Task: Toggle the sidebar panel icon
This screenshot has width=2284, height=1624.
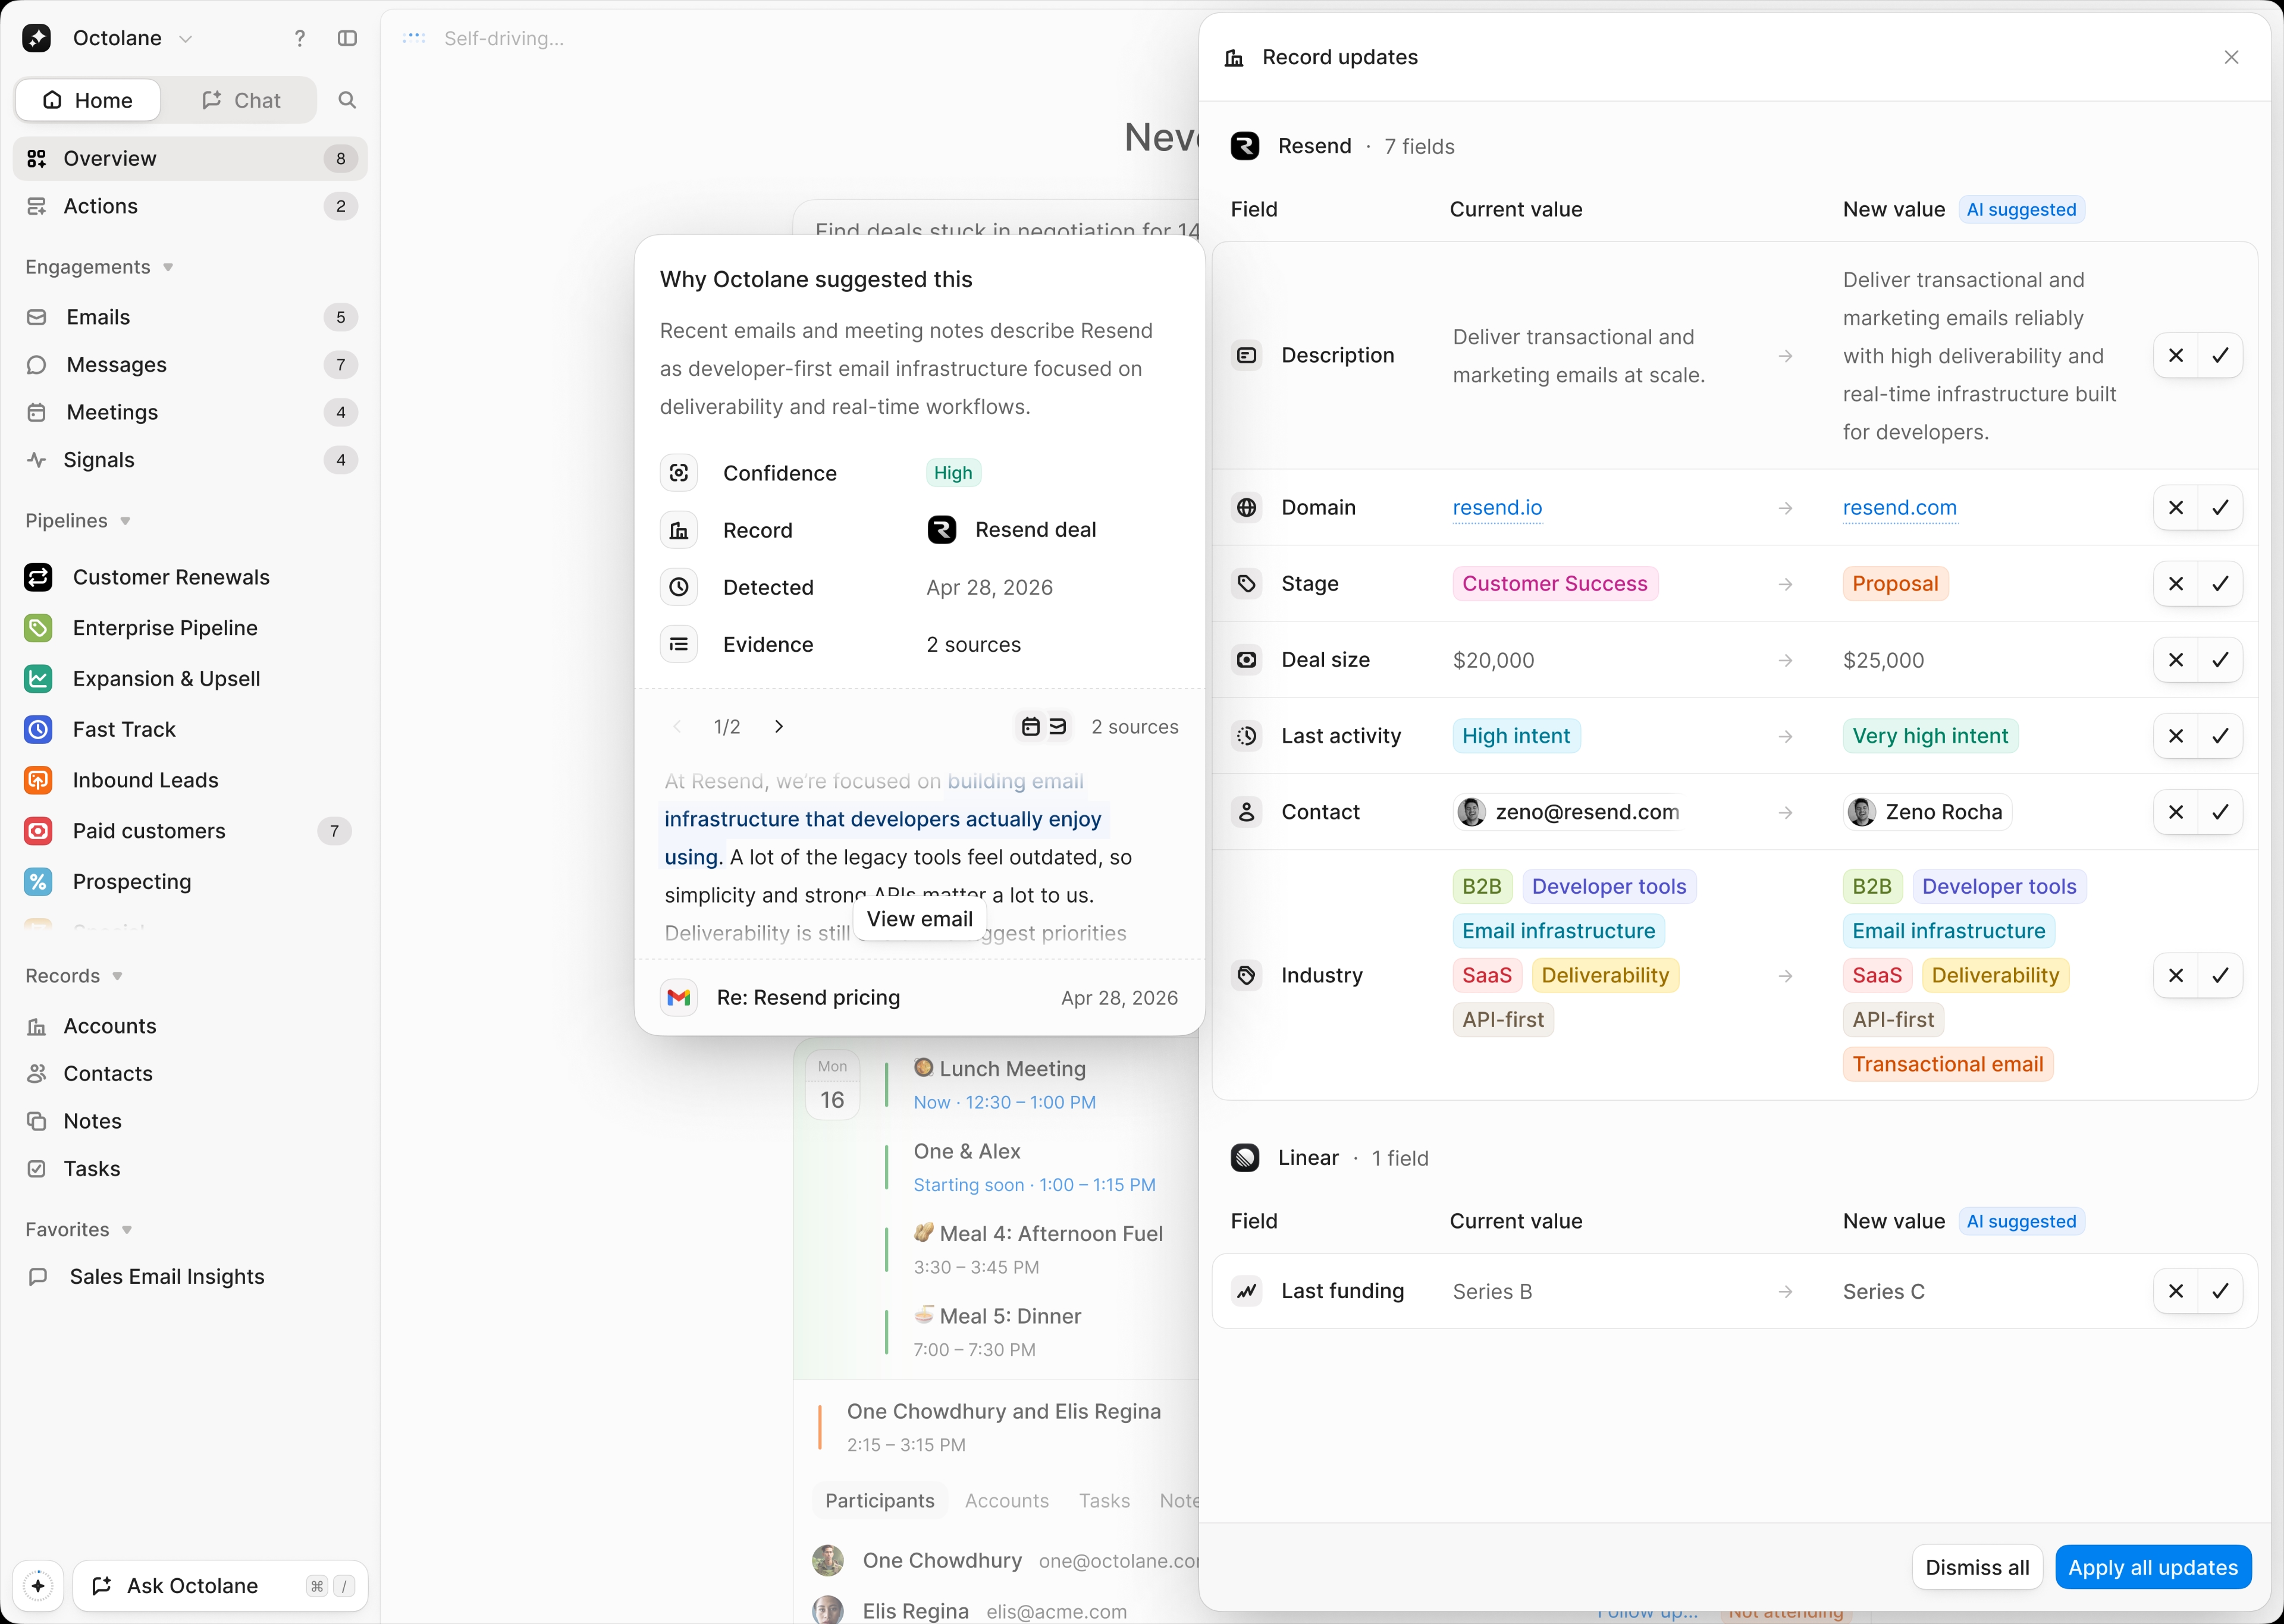Action: pos(347,38)
